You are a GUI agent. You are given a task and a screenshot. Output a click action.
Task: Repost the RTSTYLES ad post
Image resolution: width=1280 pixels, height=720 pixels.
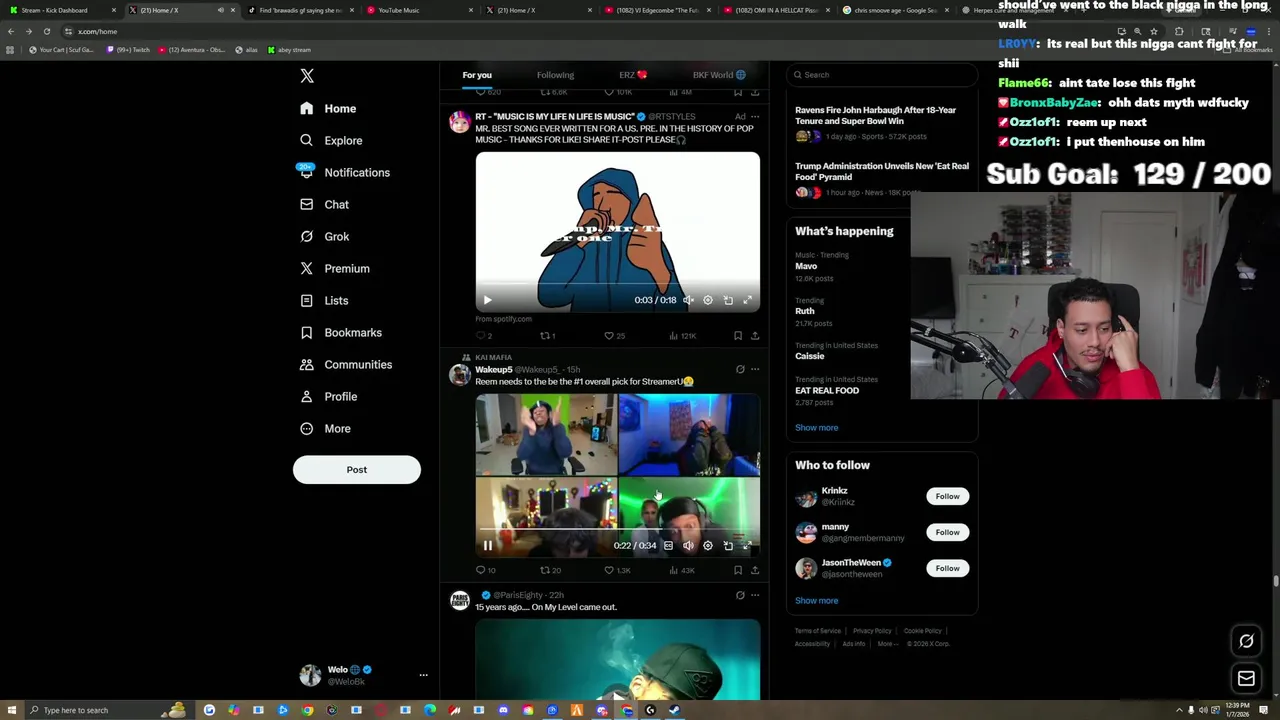coord(546,336)
